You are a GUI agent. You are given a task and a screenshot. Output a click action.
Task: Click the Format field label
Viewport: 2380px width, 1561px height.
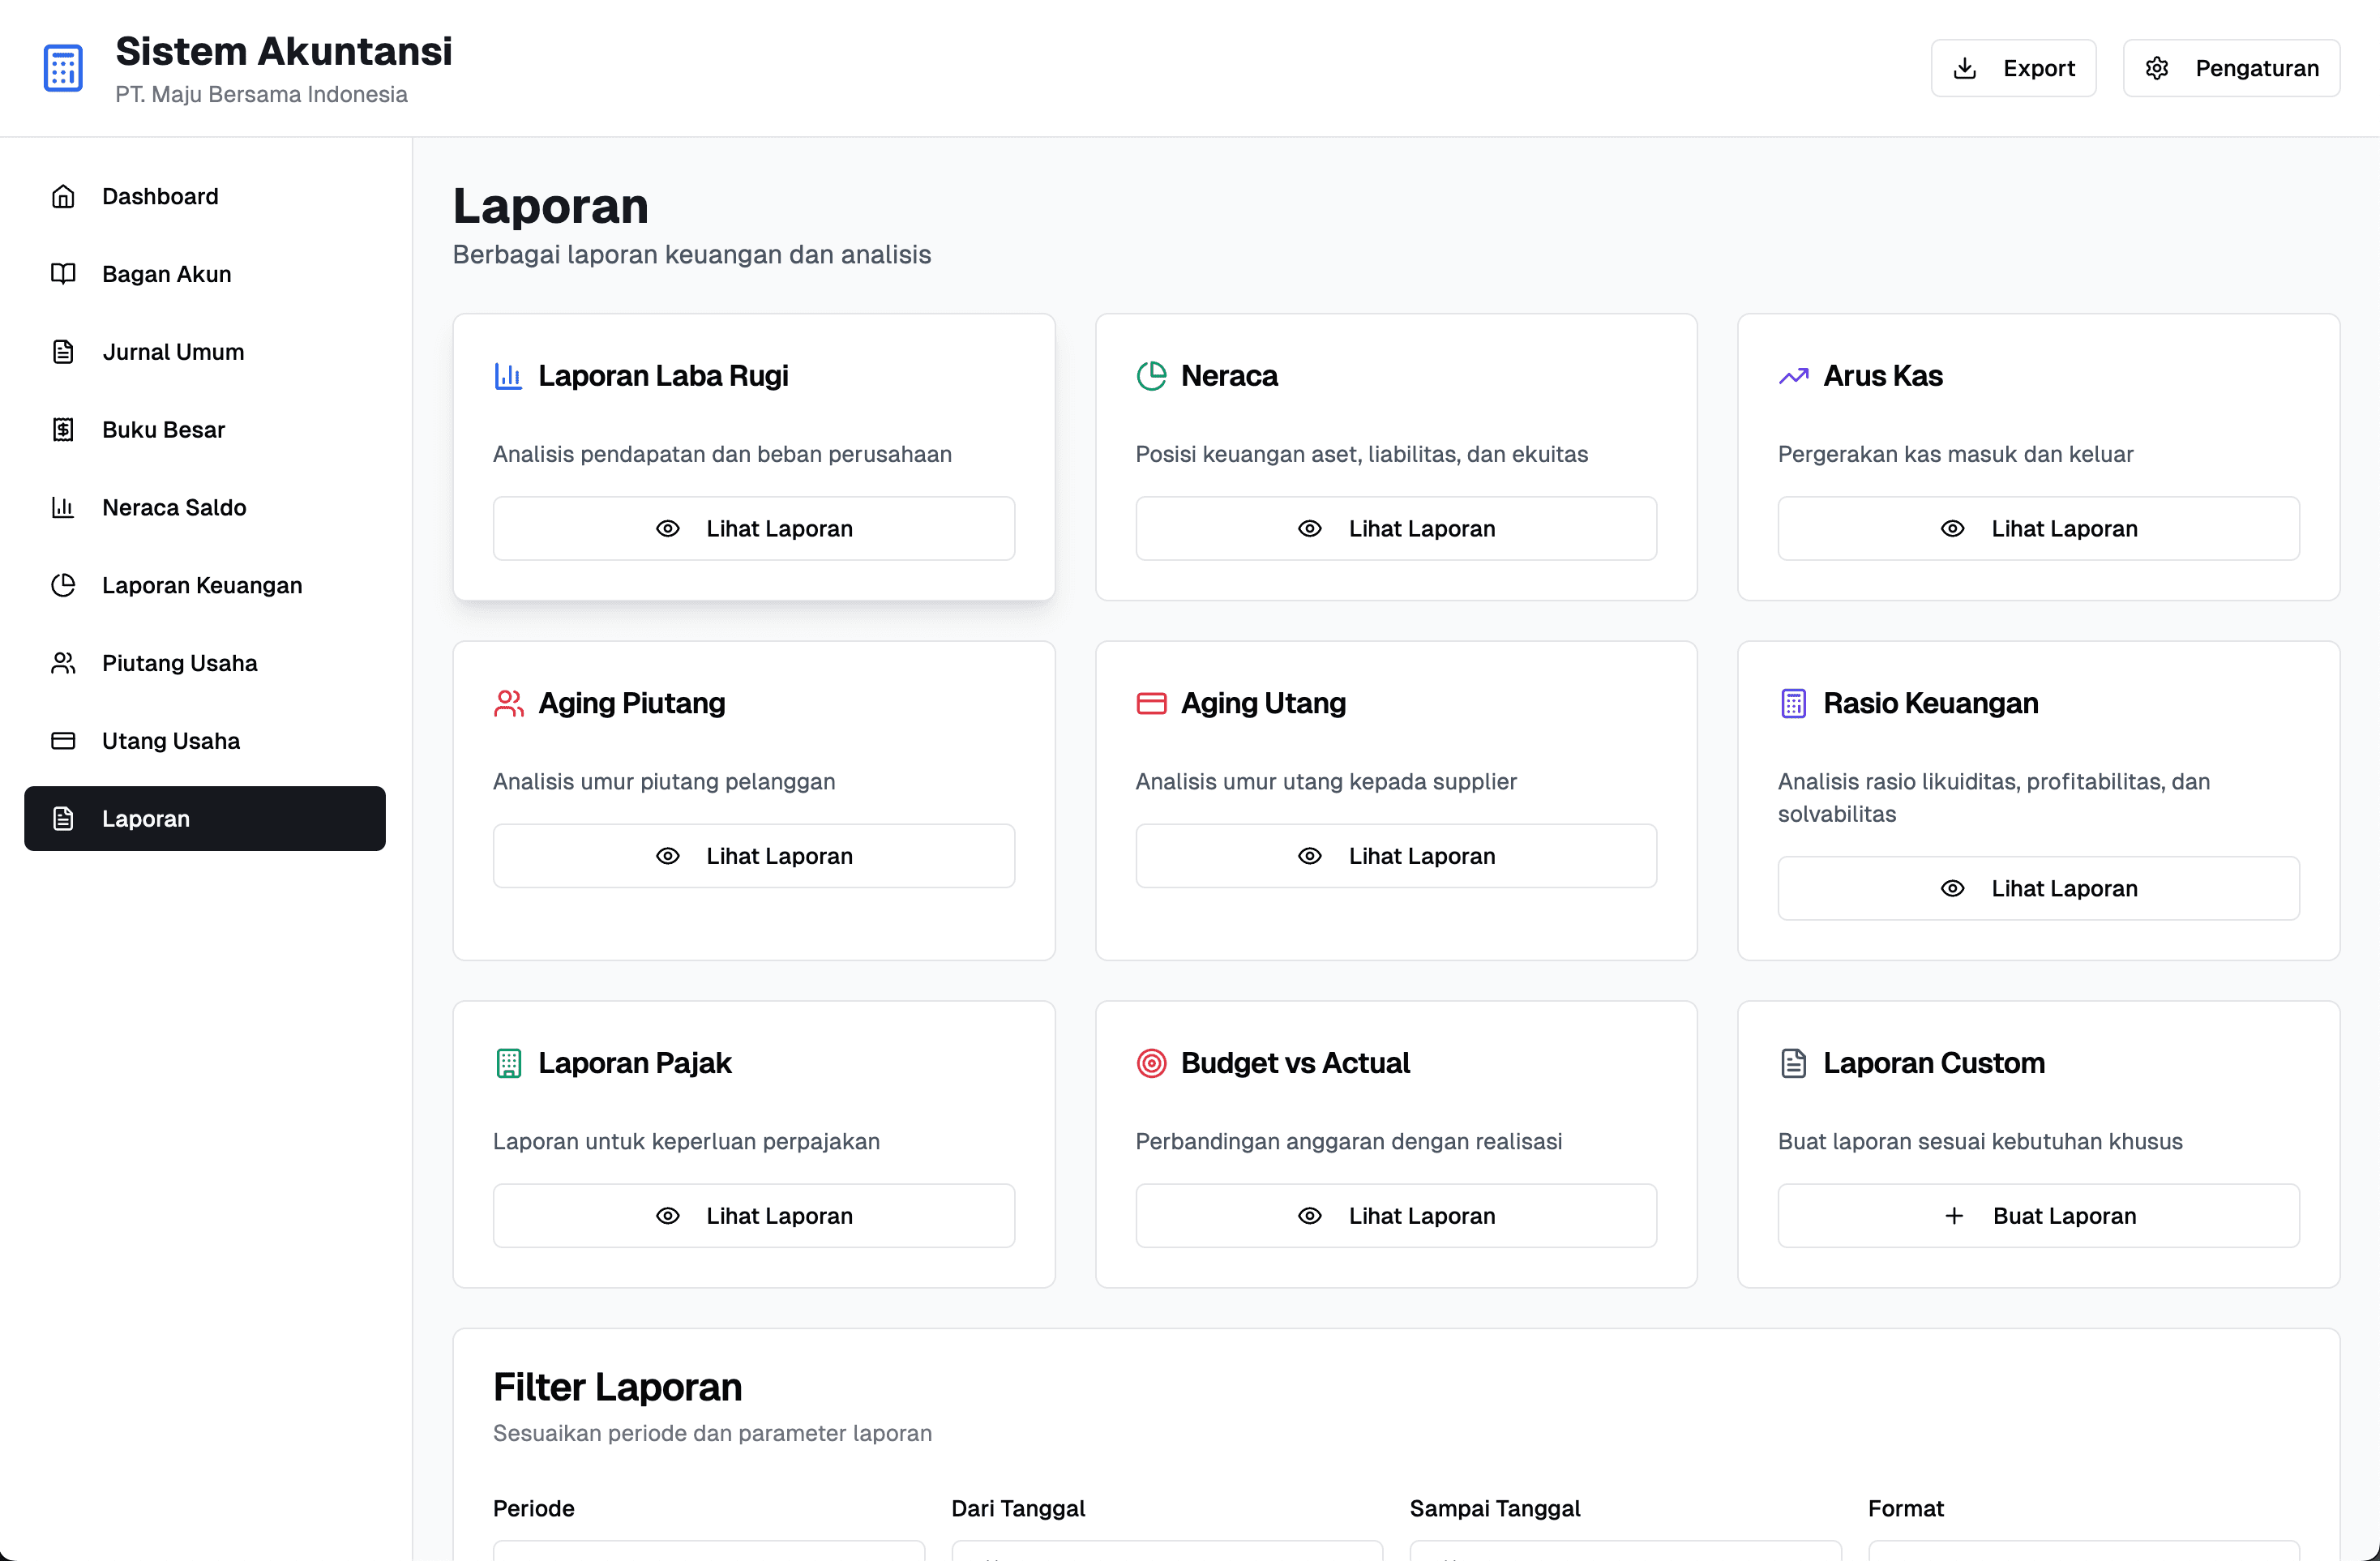(x=1906, y=1509)
